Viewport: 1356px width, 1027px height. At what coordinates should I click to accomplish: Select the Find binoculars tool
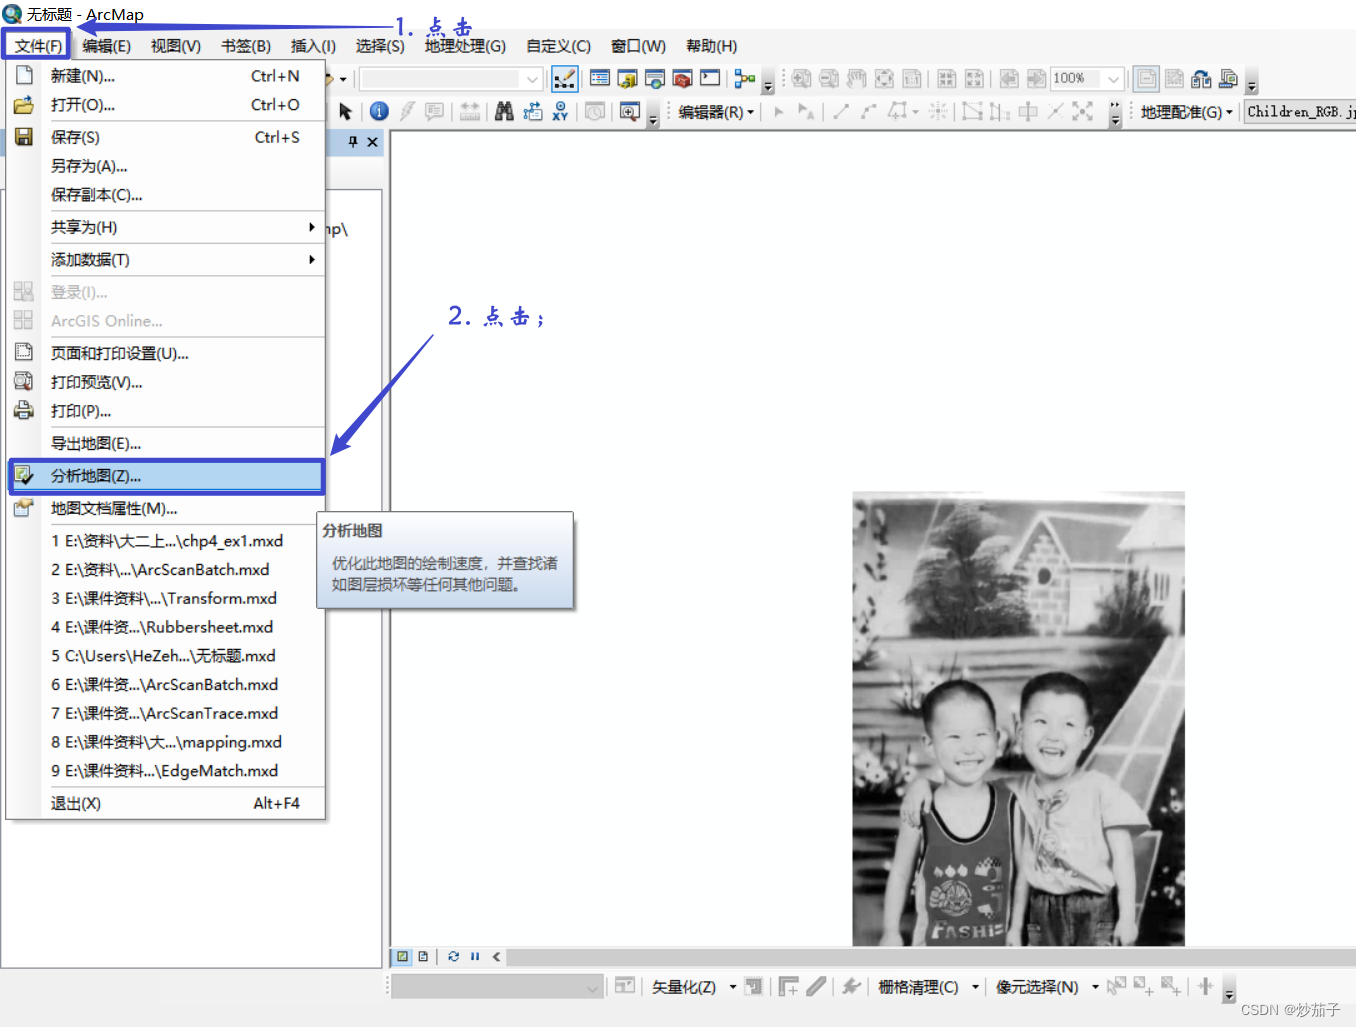504,112
